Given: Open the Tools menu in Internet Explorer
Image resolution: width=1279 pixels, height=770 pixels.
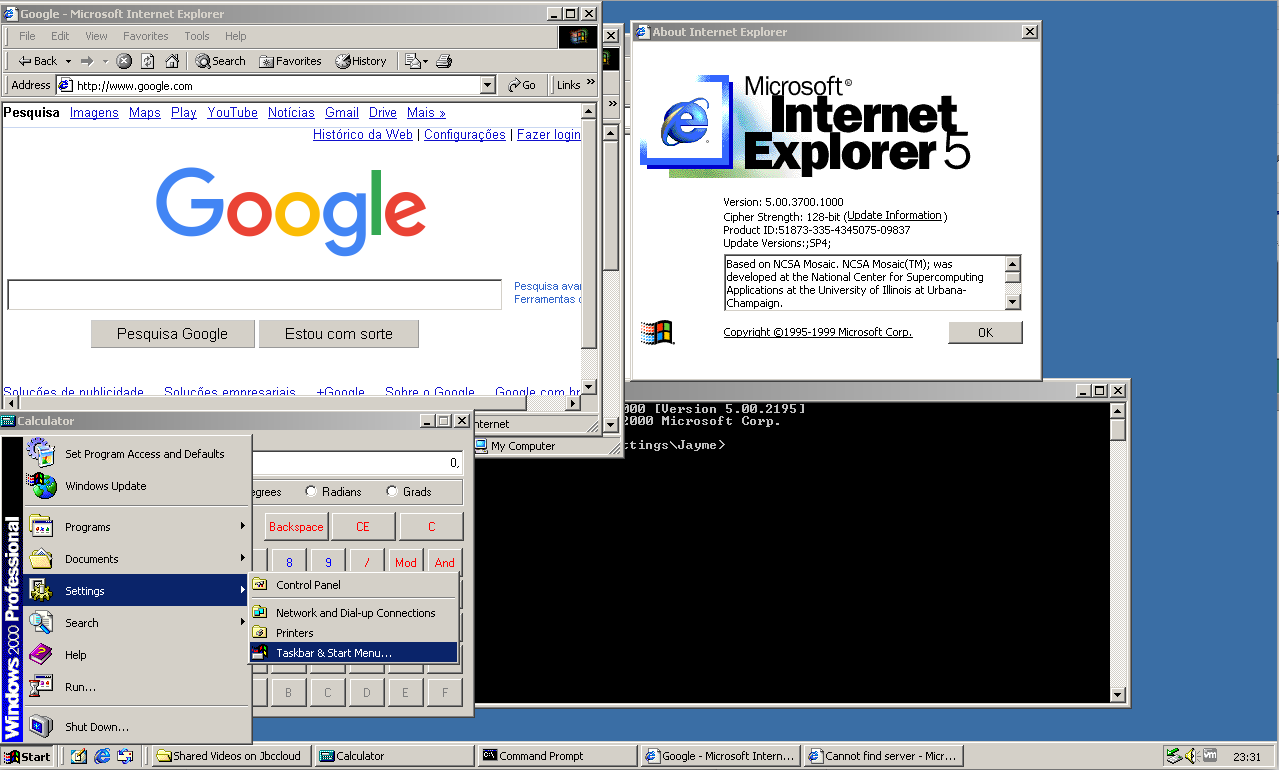Looking at the screenshot, I should click(x=197, y=36).
